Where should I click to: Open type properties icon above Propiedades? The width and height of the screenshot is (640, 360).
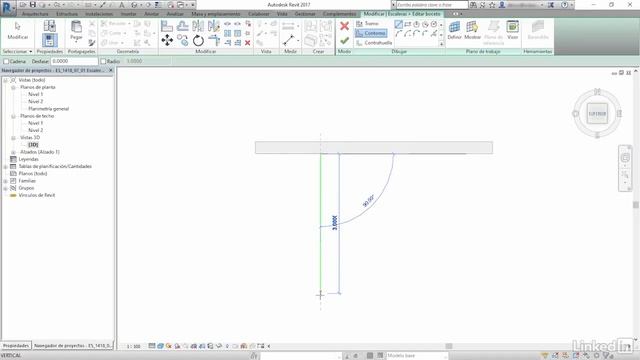tap(49, 26)
